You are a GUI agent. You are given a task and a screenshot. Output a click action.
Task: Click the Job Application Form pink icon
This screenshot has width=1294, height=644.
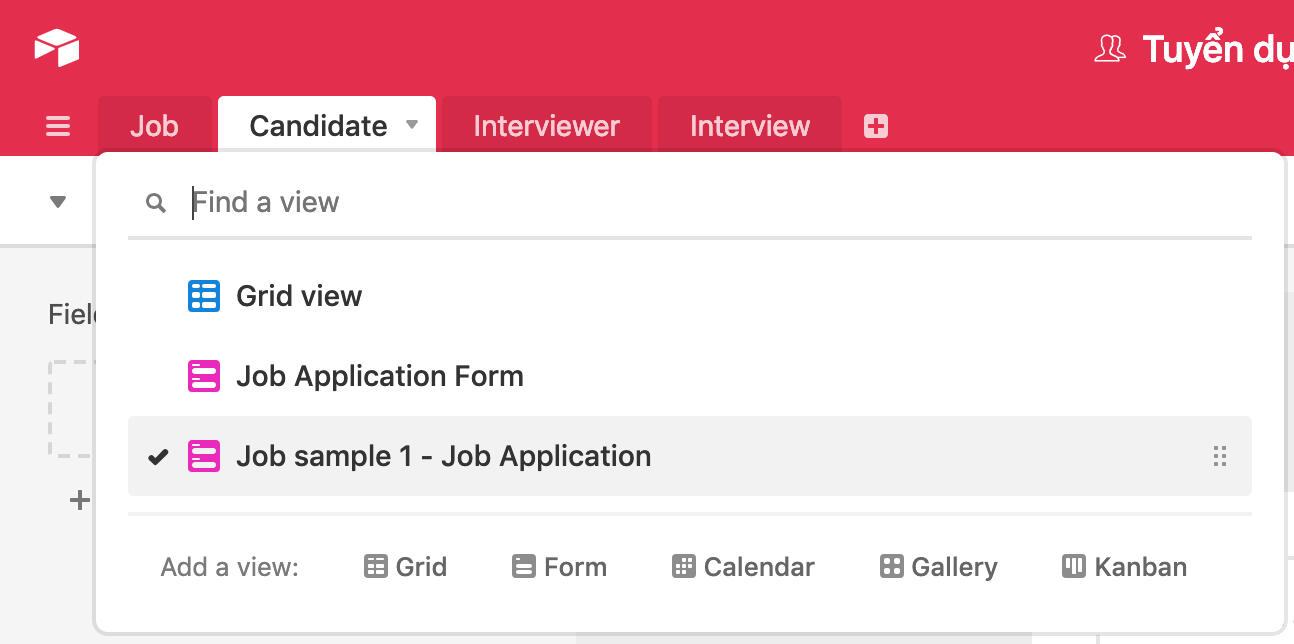(x=204, y=376)
